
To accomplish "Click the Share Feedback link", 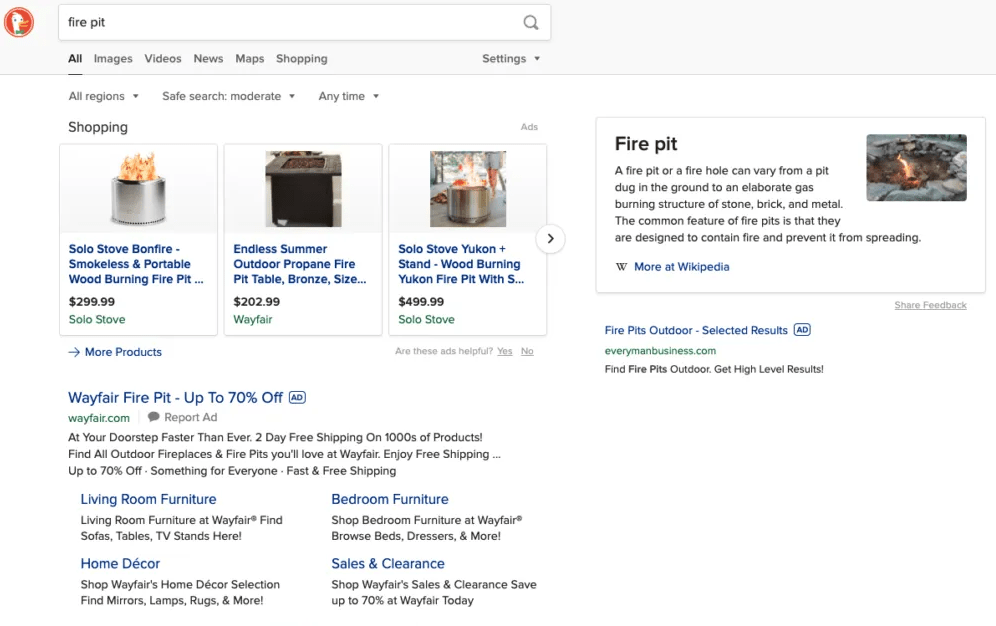I will click(x=931, y=305).
